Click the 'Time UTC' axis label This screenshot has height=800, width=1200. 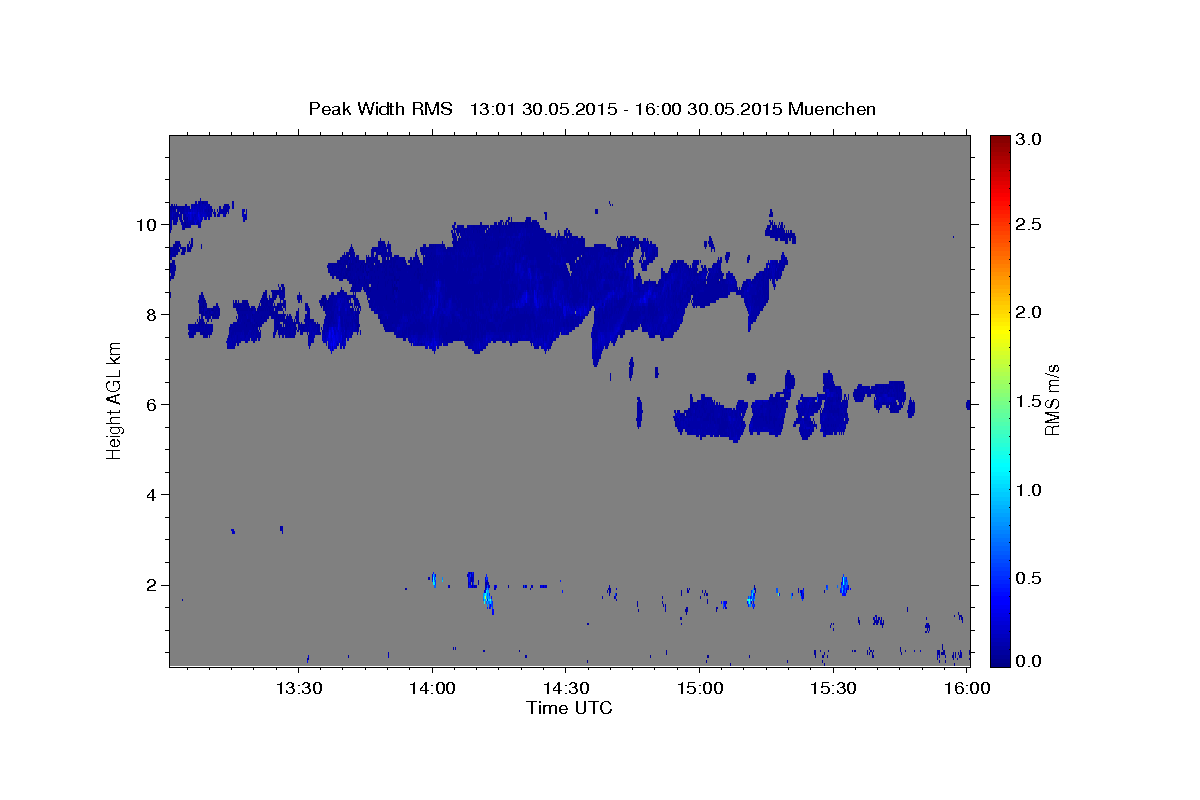569,708
